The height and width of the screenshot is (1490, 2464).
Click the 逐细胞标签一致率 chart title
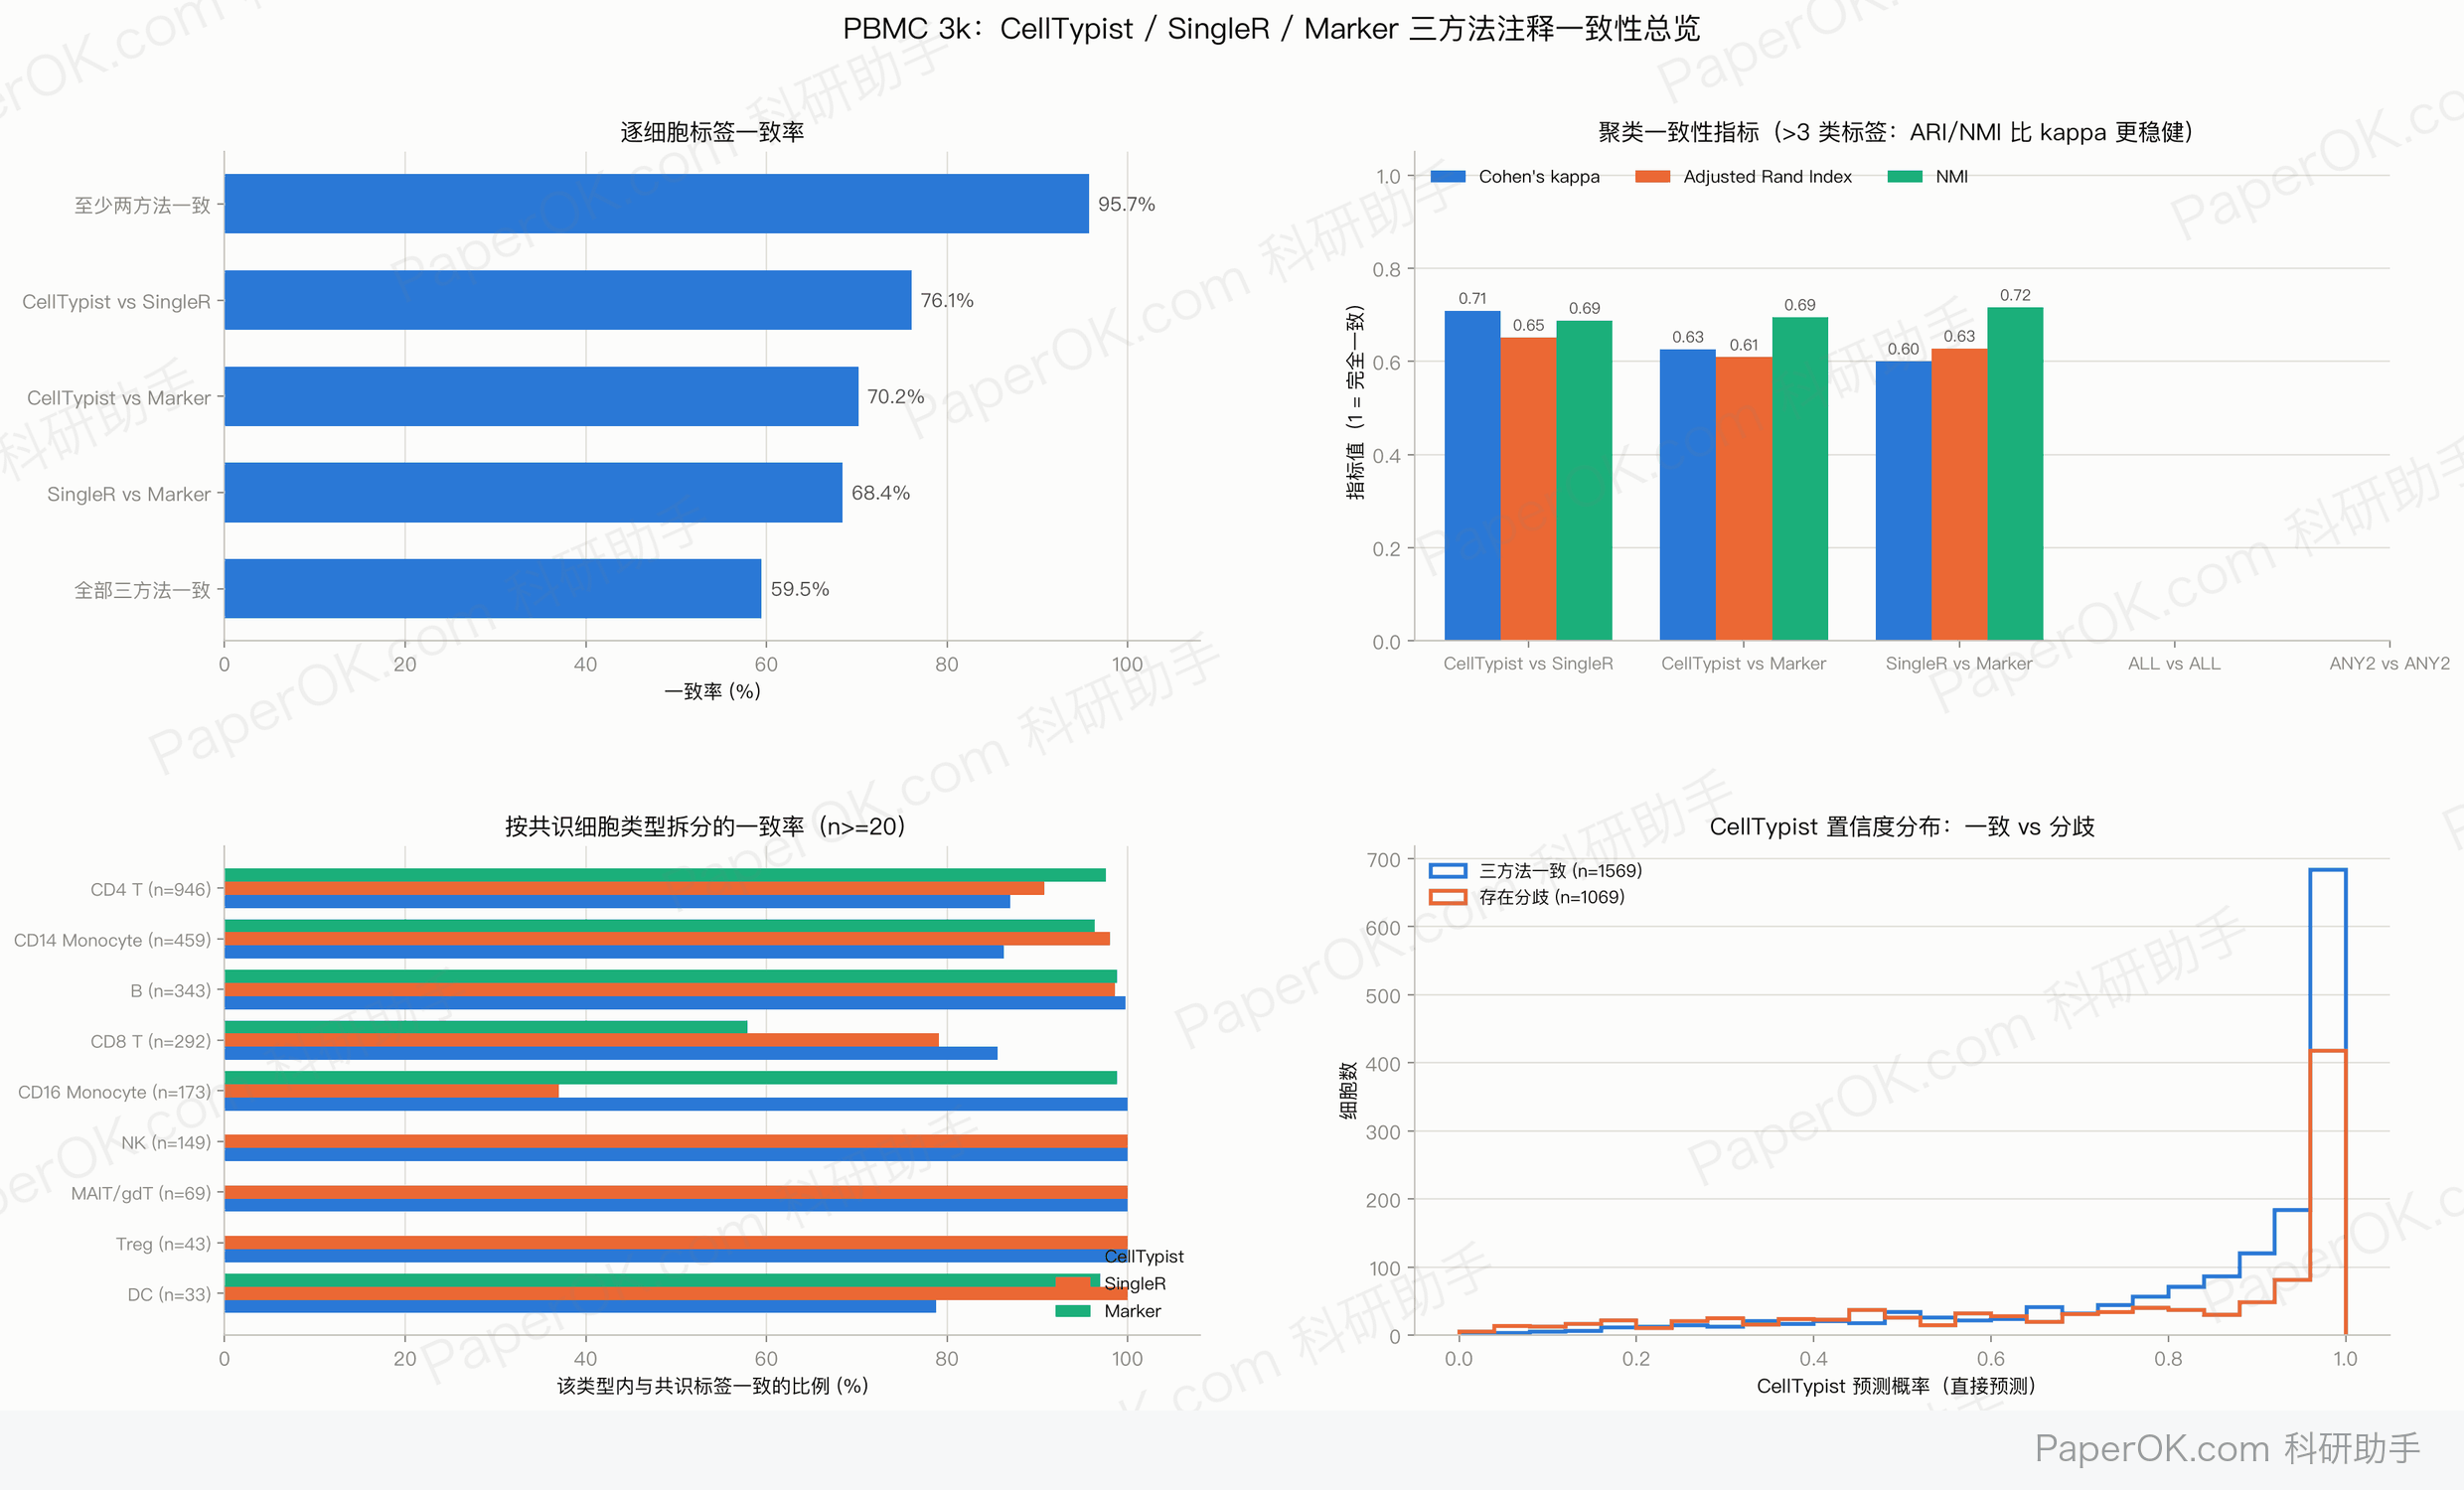tap(712, 132)
